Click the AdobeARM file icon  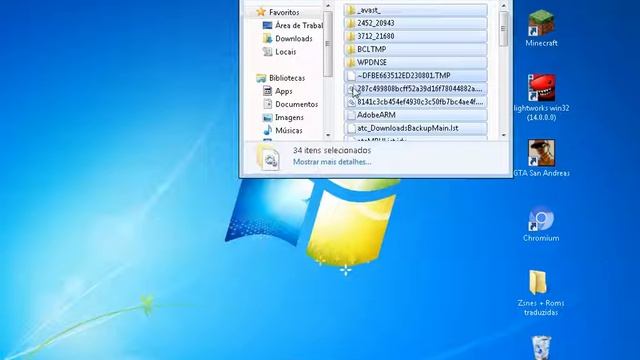click(x=351, y=115)
